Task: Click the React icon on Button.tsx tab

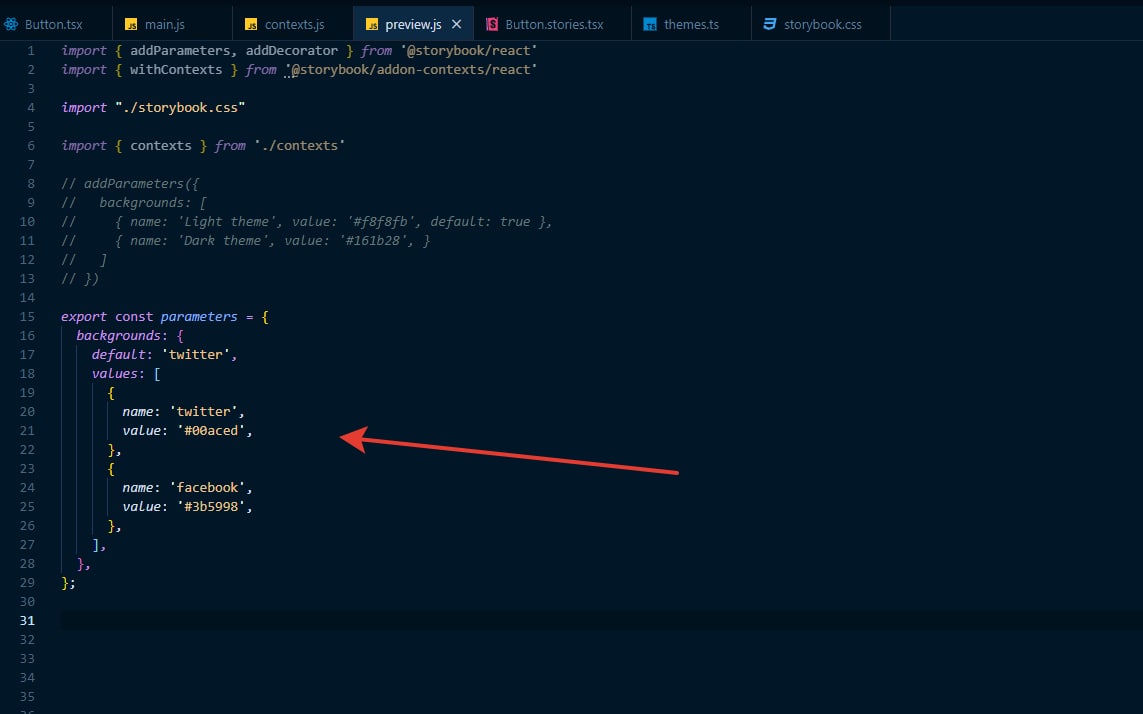Action: tap(11, 24)
